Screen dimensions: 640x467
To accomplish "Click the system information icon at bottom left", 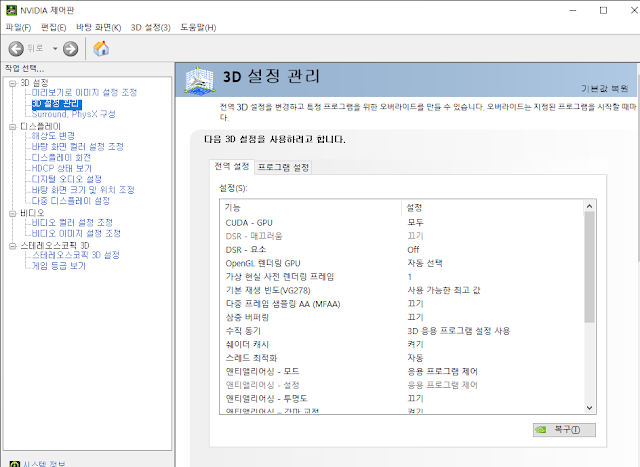I will 14,464.
